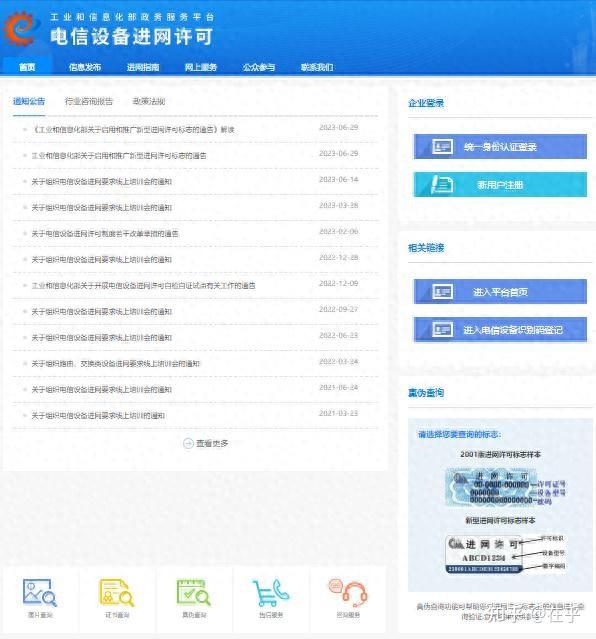Open the first notice dated 2023-06-29
Image resolution: width=596 pixels, height=639 pixels.
(133, 130)
